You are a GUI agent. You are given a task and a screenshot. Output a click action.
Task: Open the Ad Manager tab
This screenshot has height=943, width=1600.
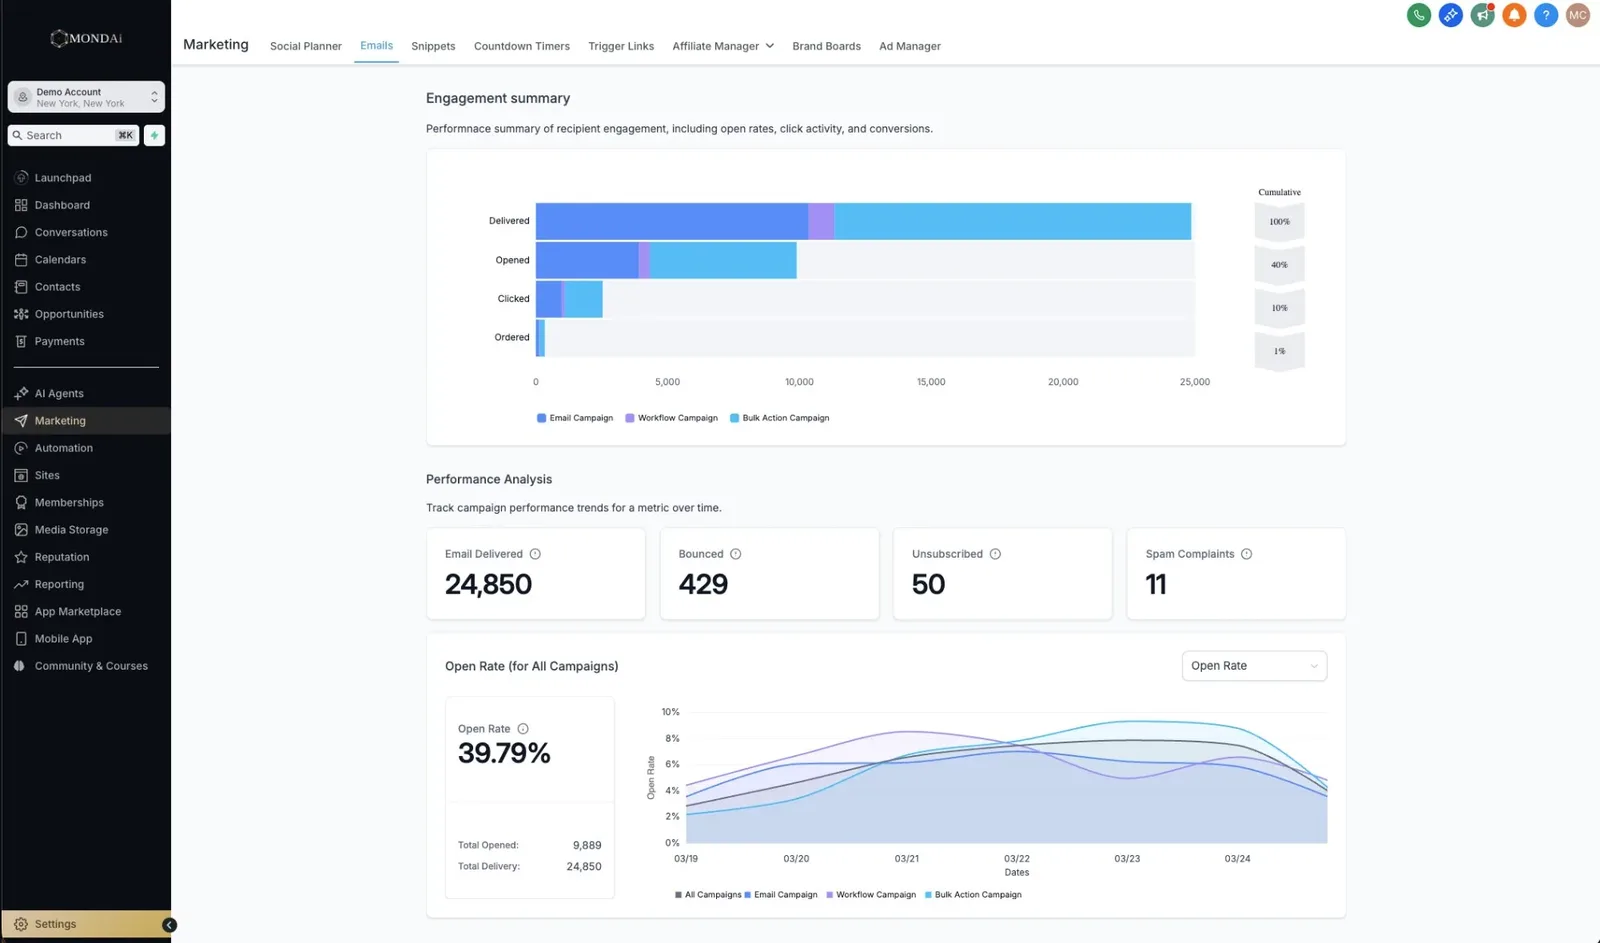click(x=910, y=46)
